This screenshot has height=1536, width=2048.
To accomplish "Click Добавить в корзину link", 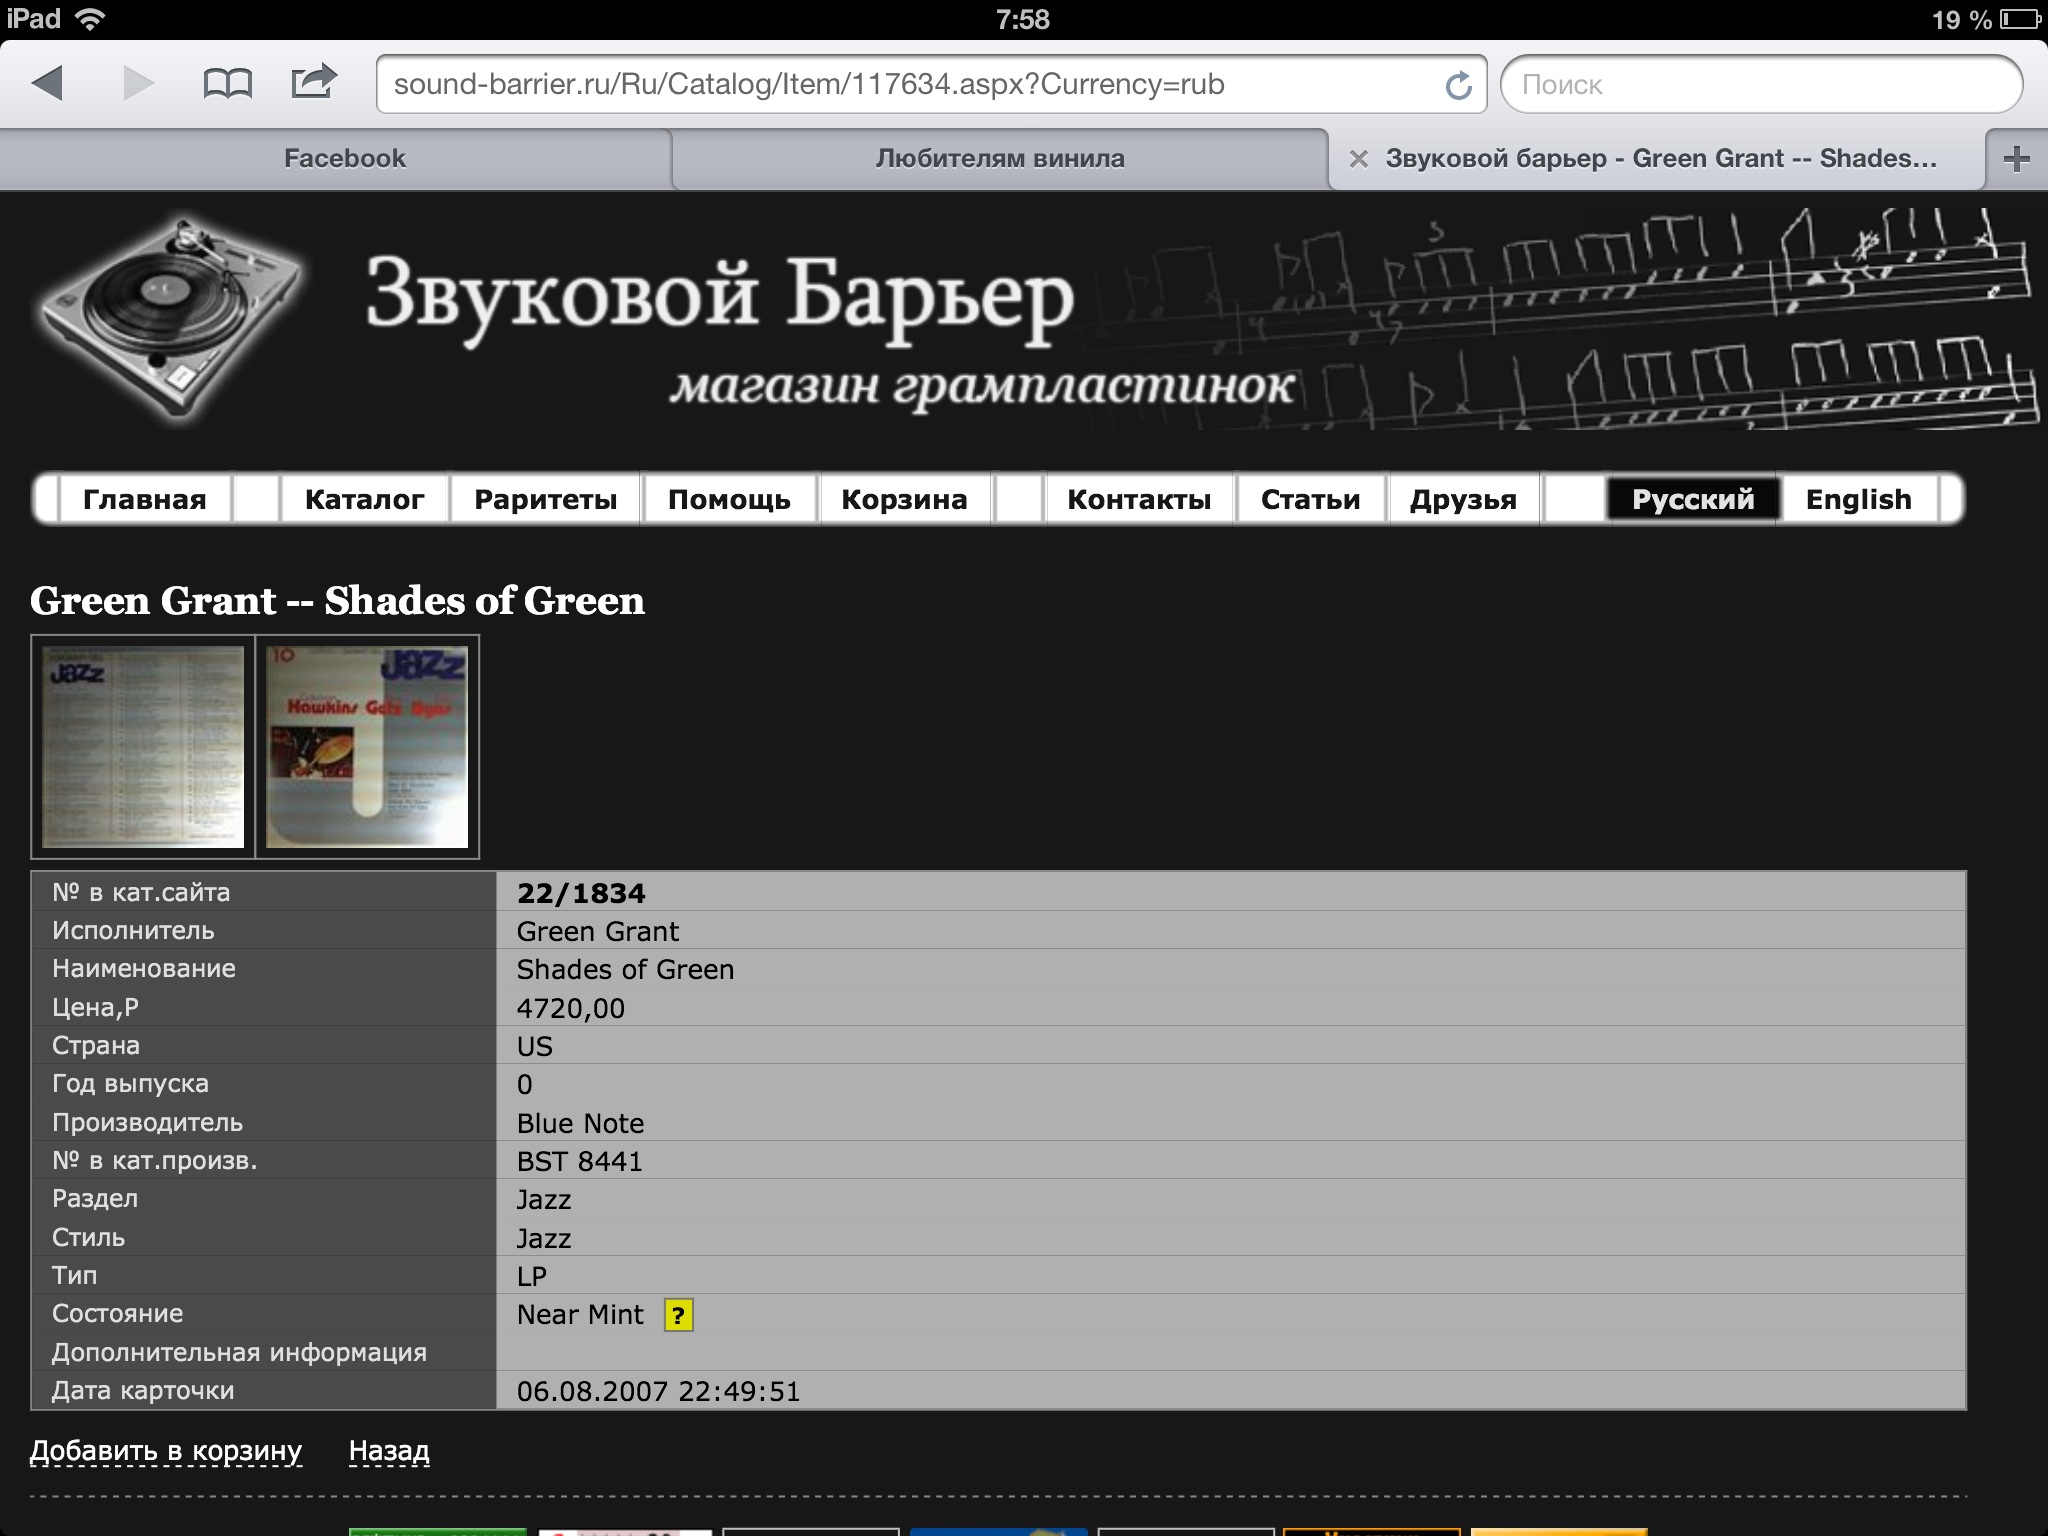I will pyautogui.click(x=166, y=1451).
